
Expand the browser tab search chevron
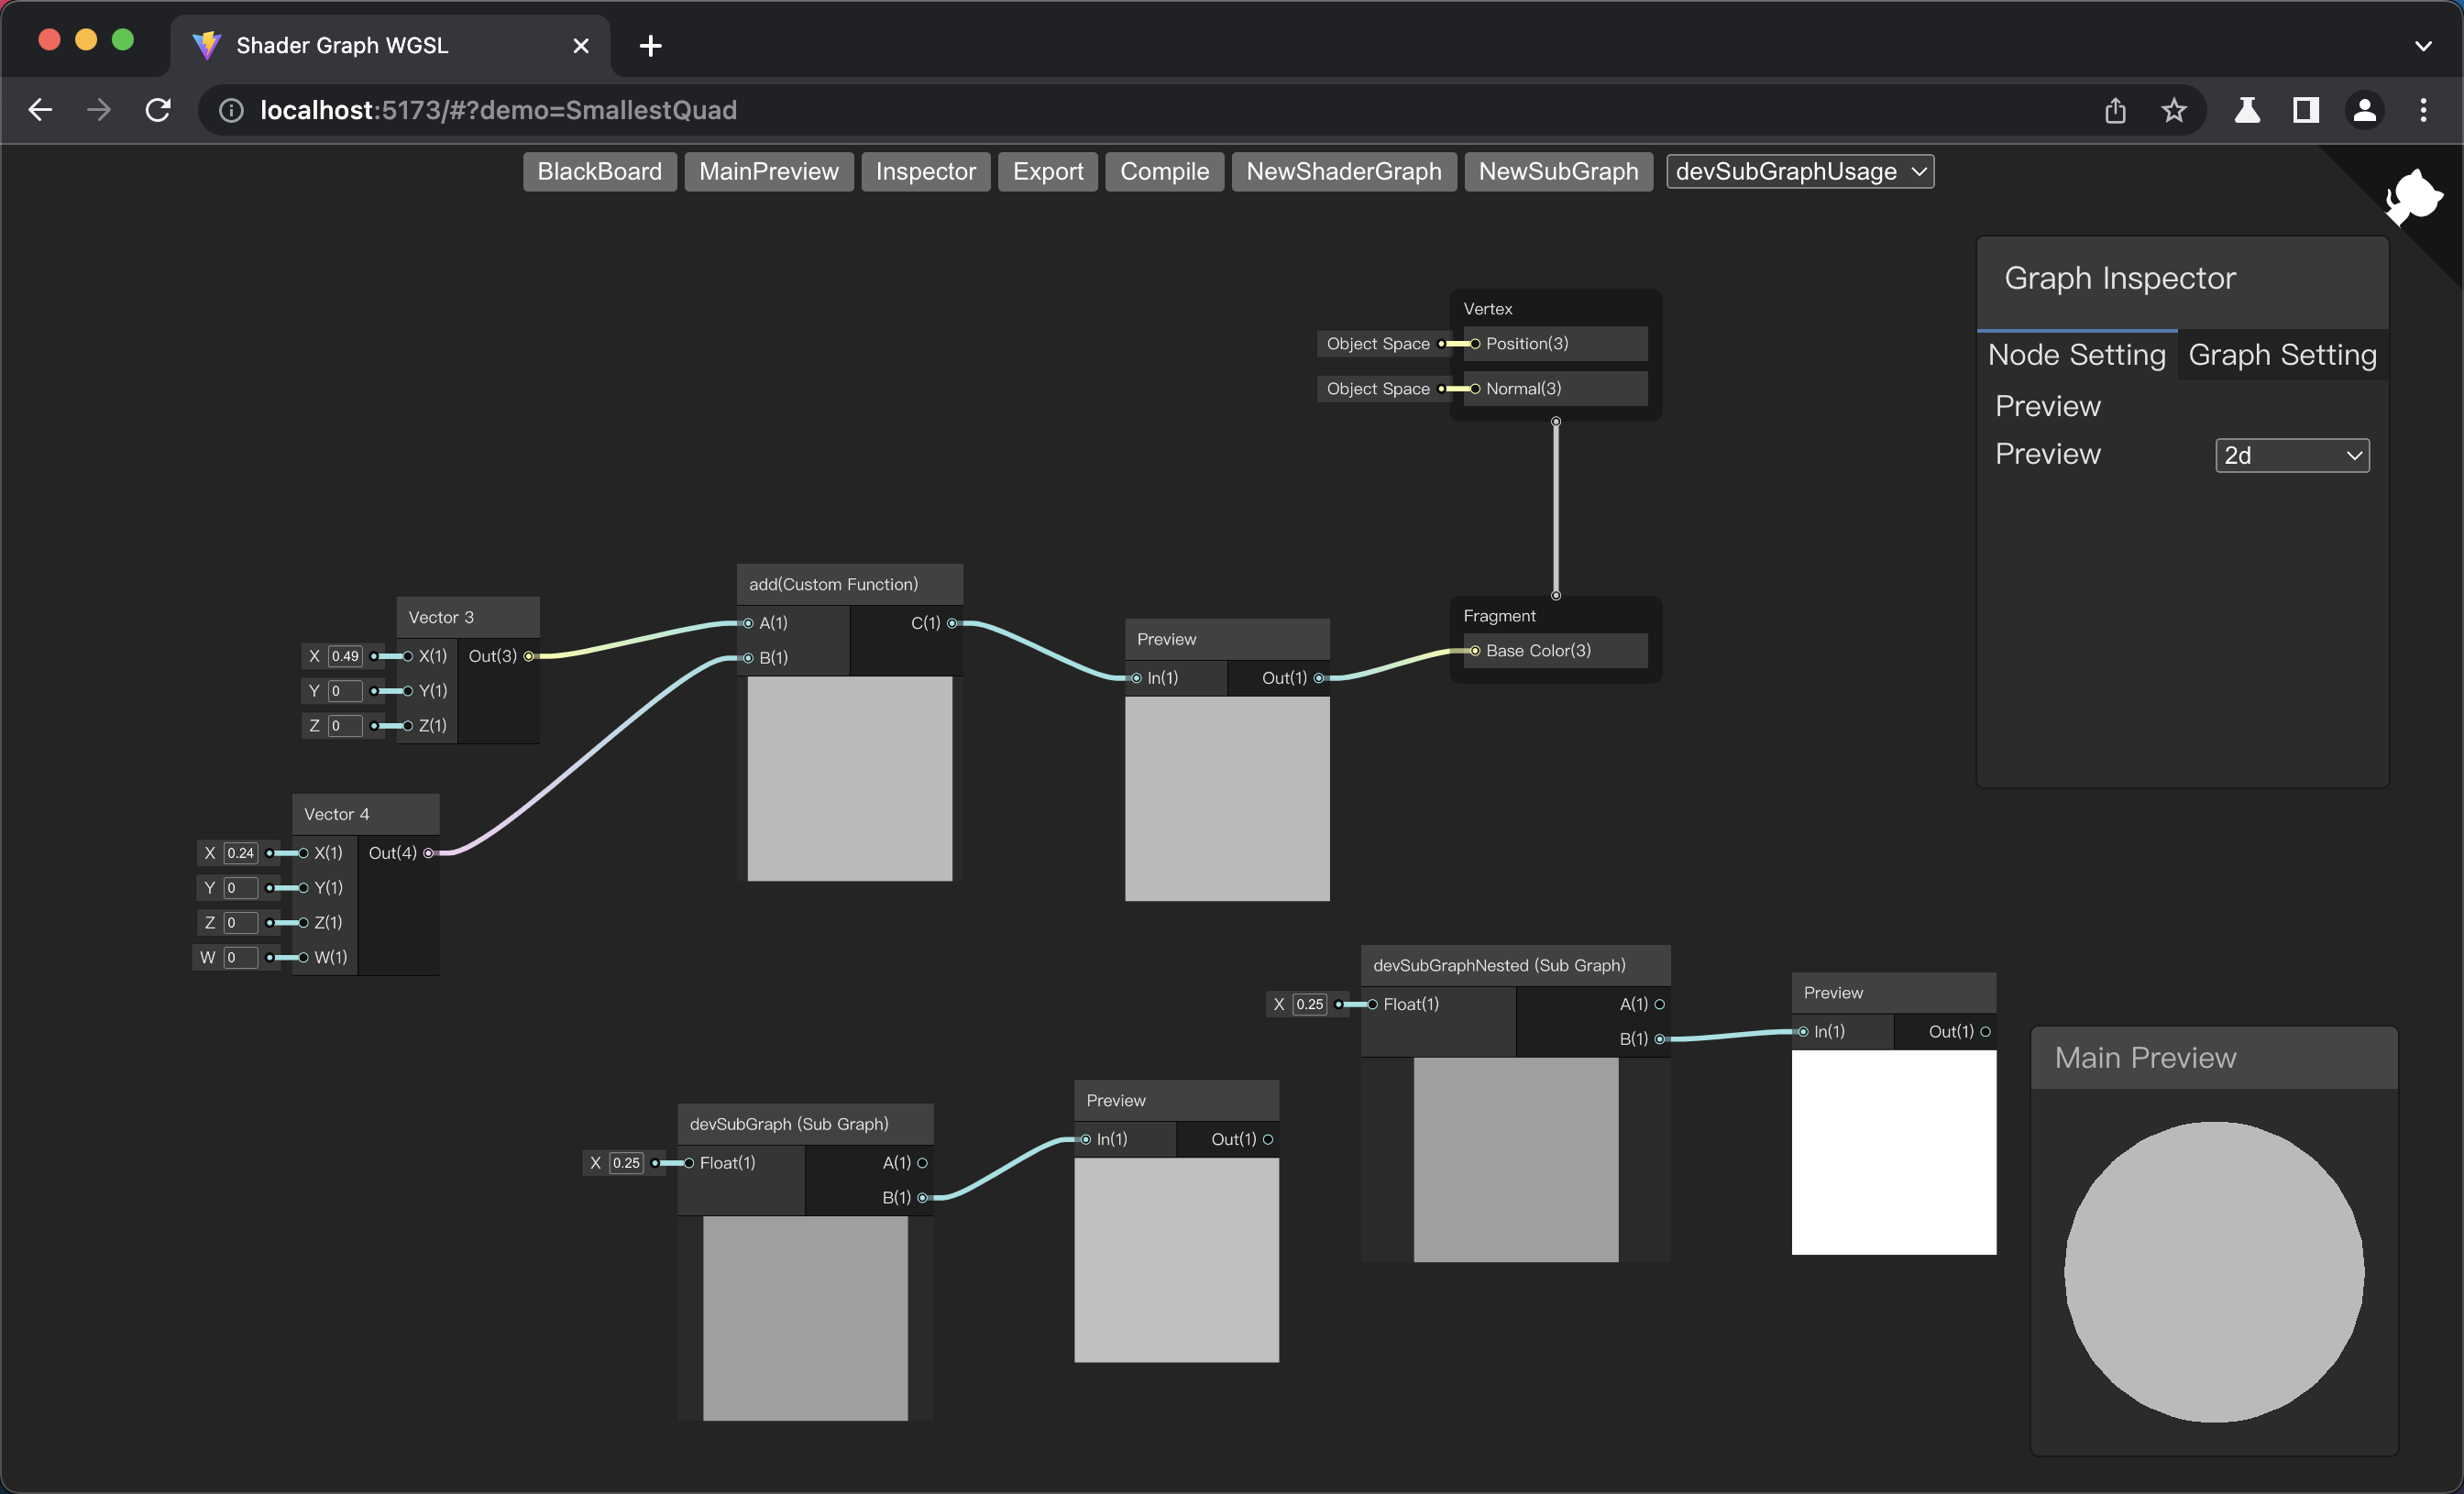(x=2422, y=46)
